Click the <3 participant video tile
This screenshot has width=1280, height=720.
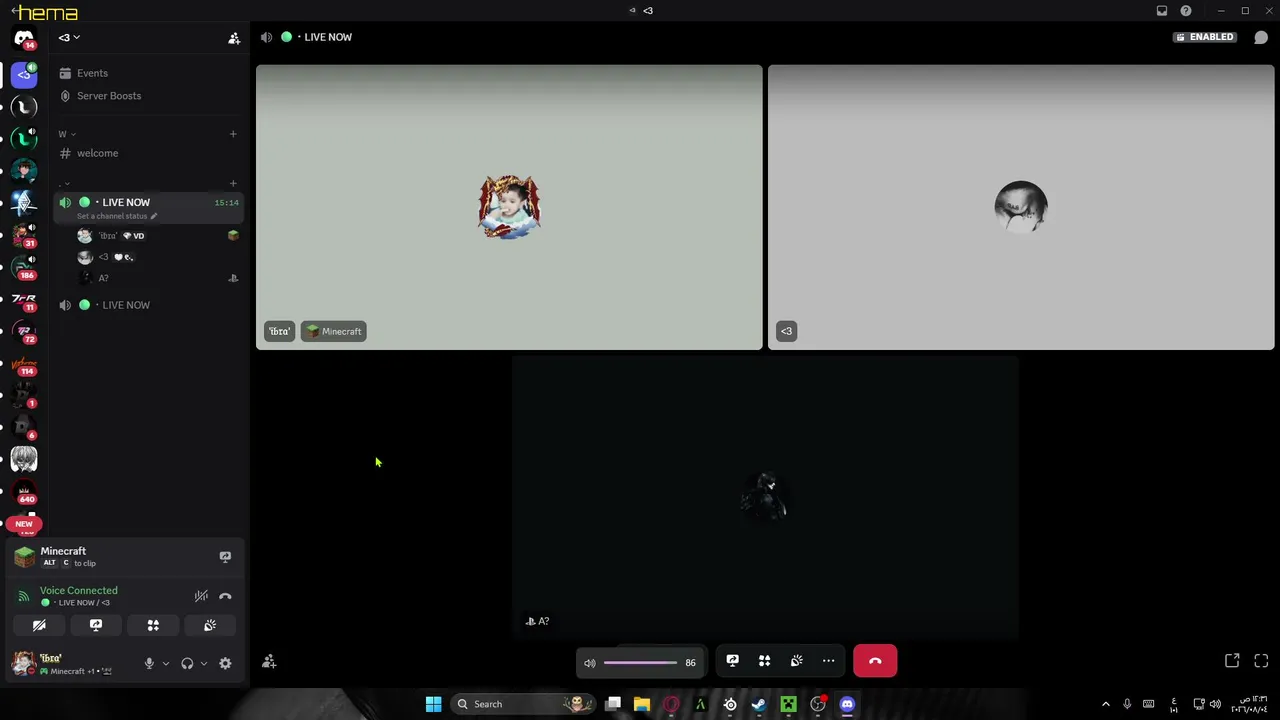(x=1021, y=207)
